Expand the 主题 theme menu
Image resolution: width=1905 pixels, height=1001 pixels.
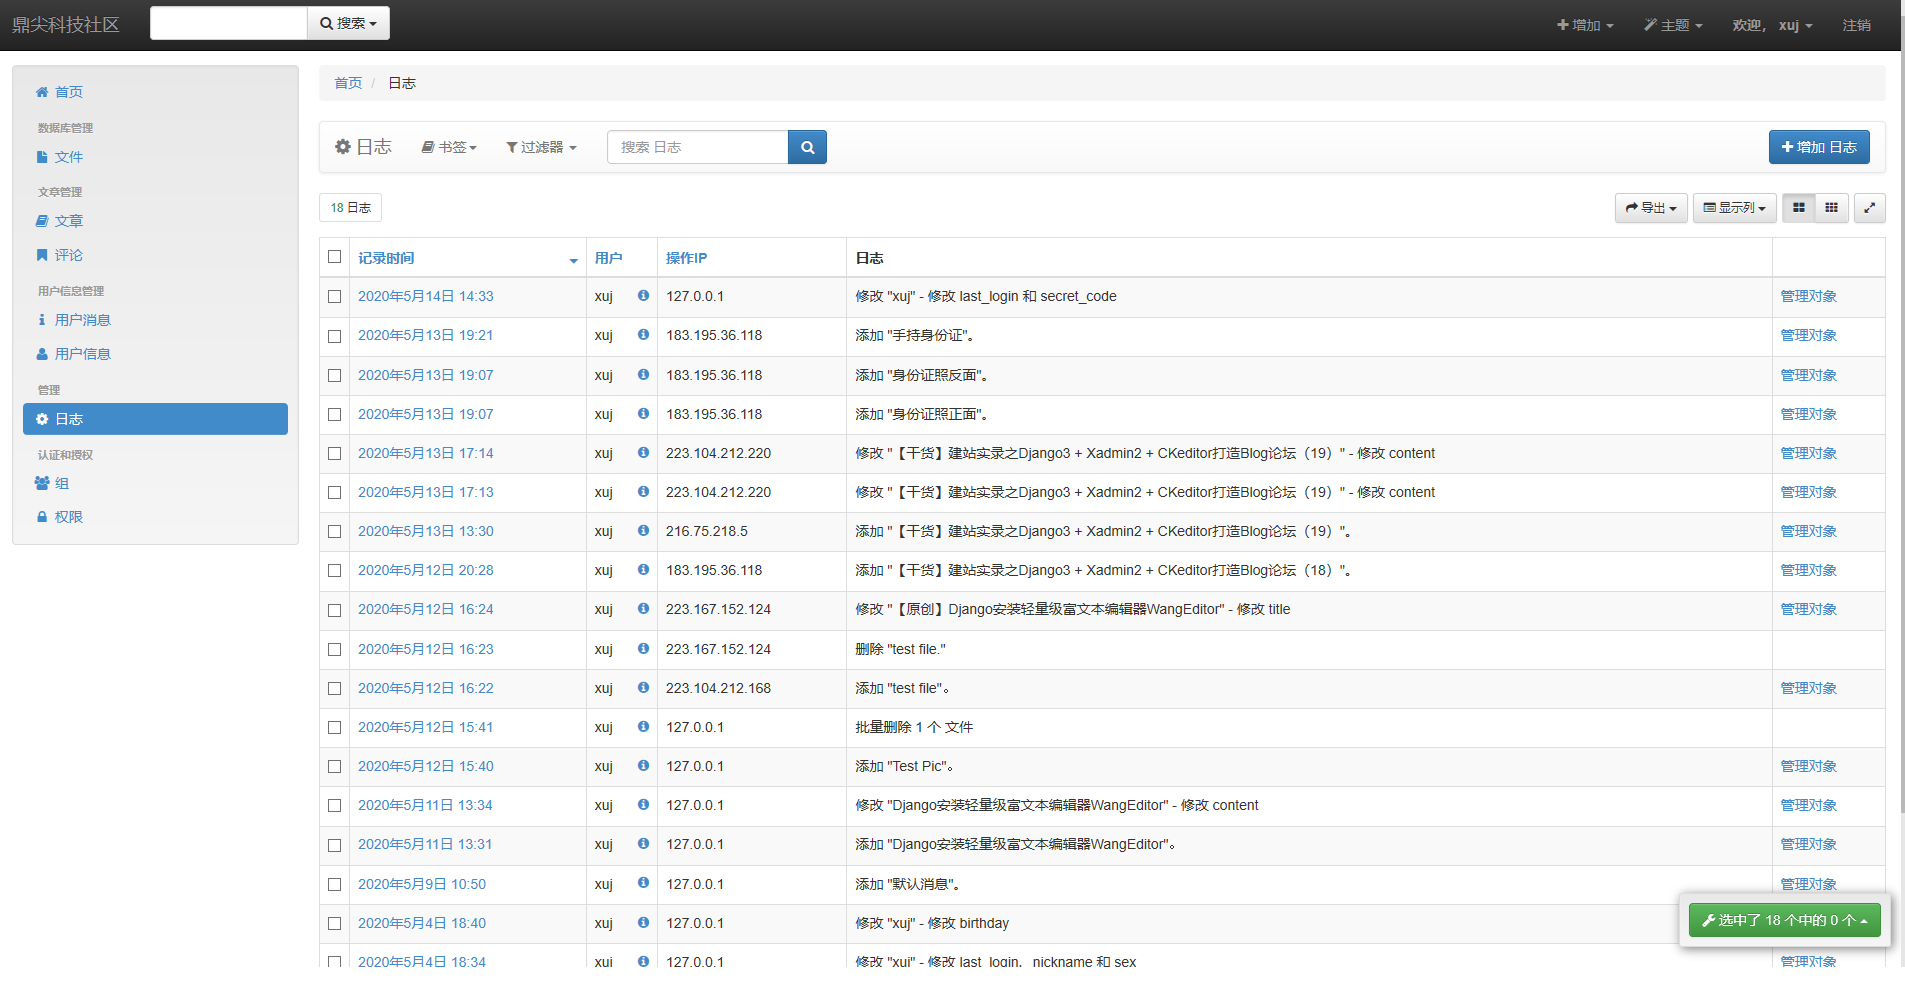[1673, 25]
